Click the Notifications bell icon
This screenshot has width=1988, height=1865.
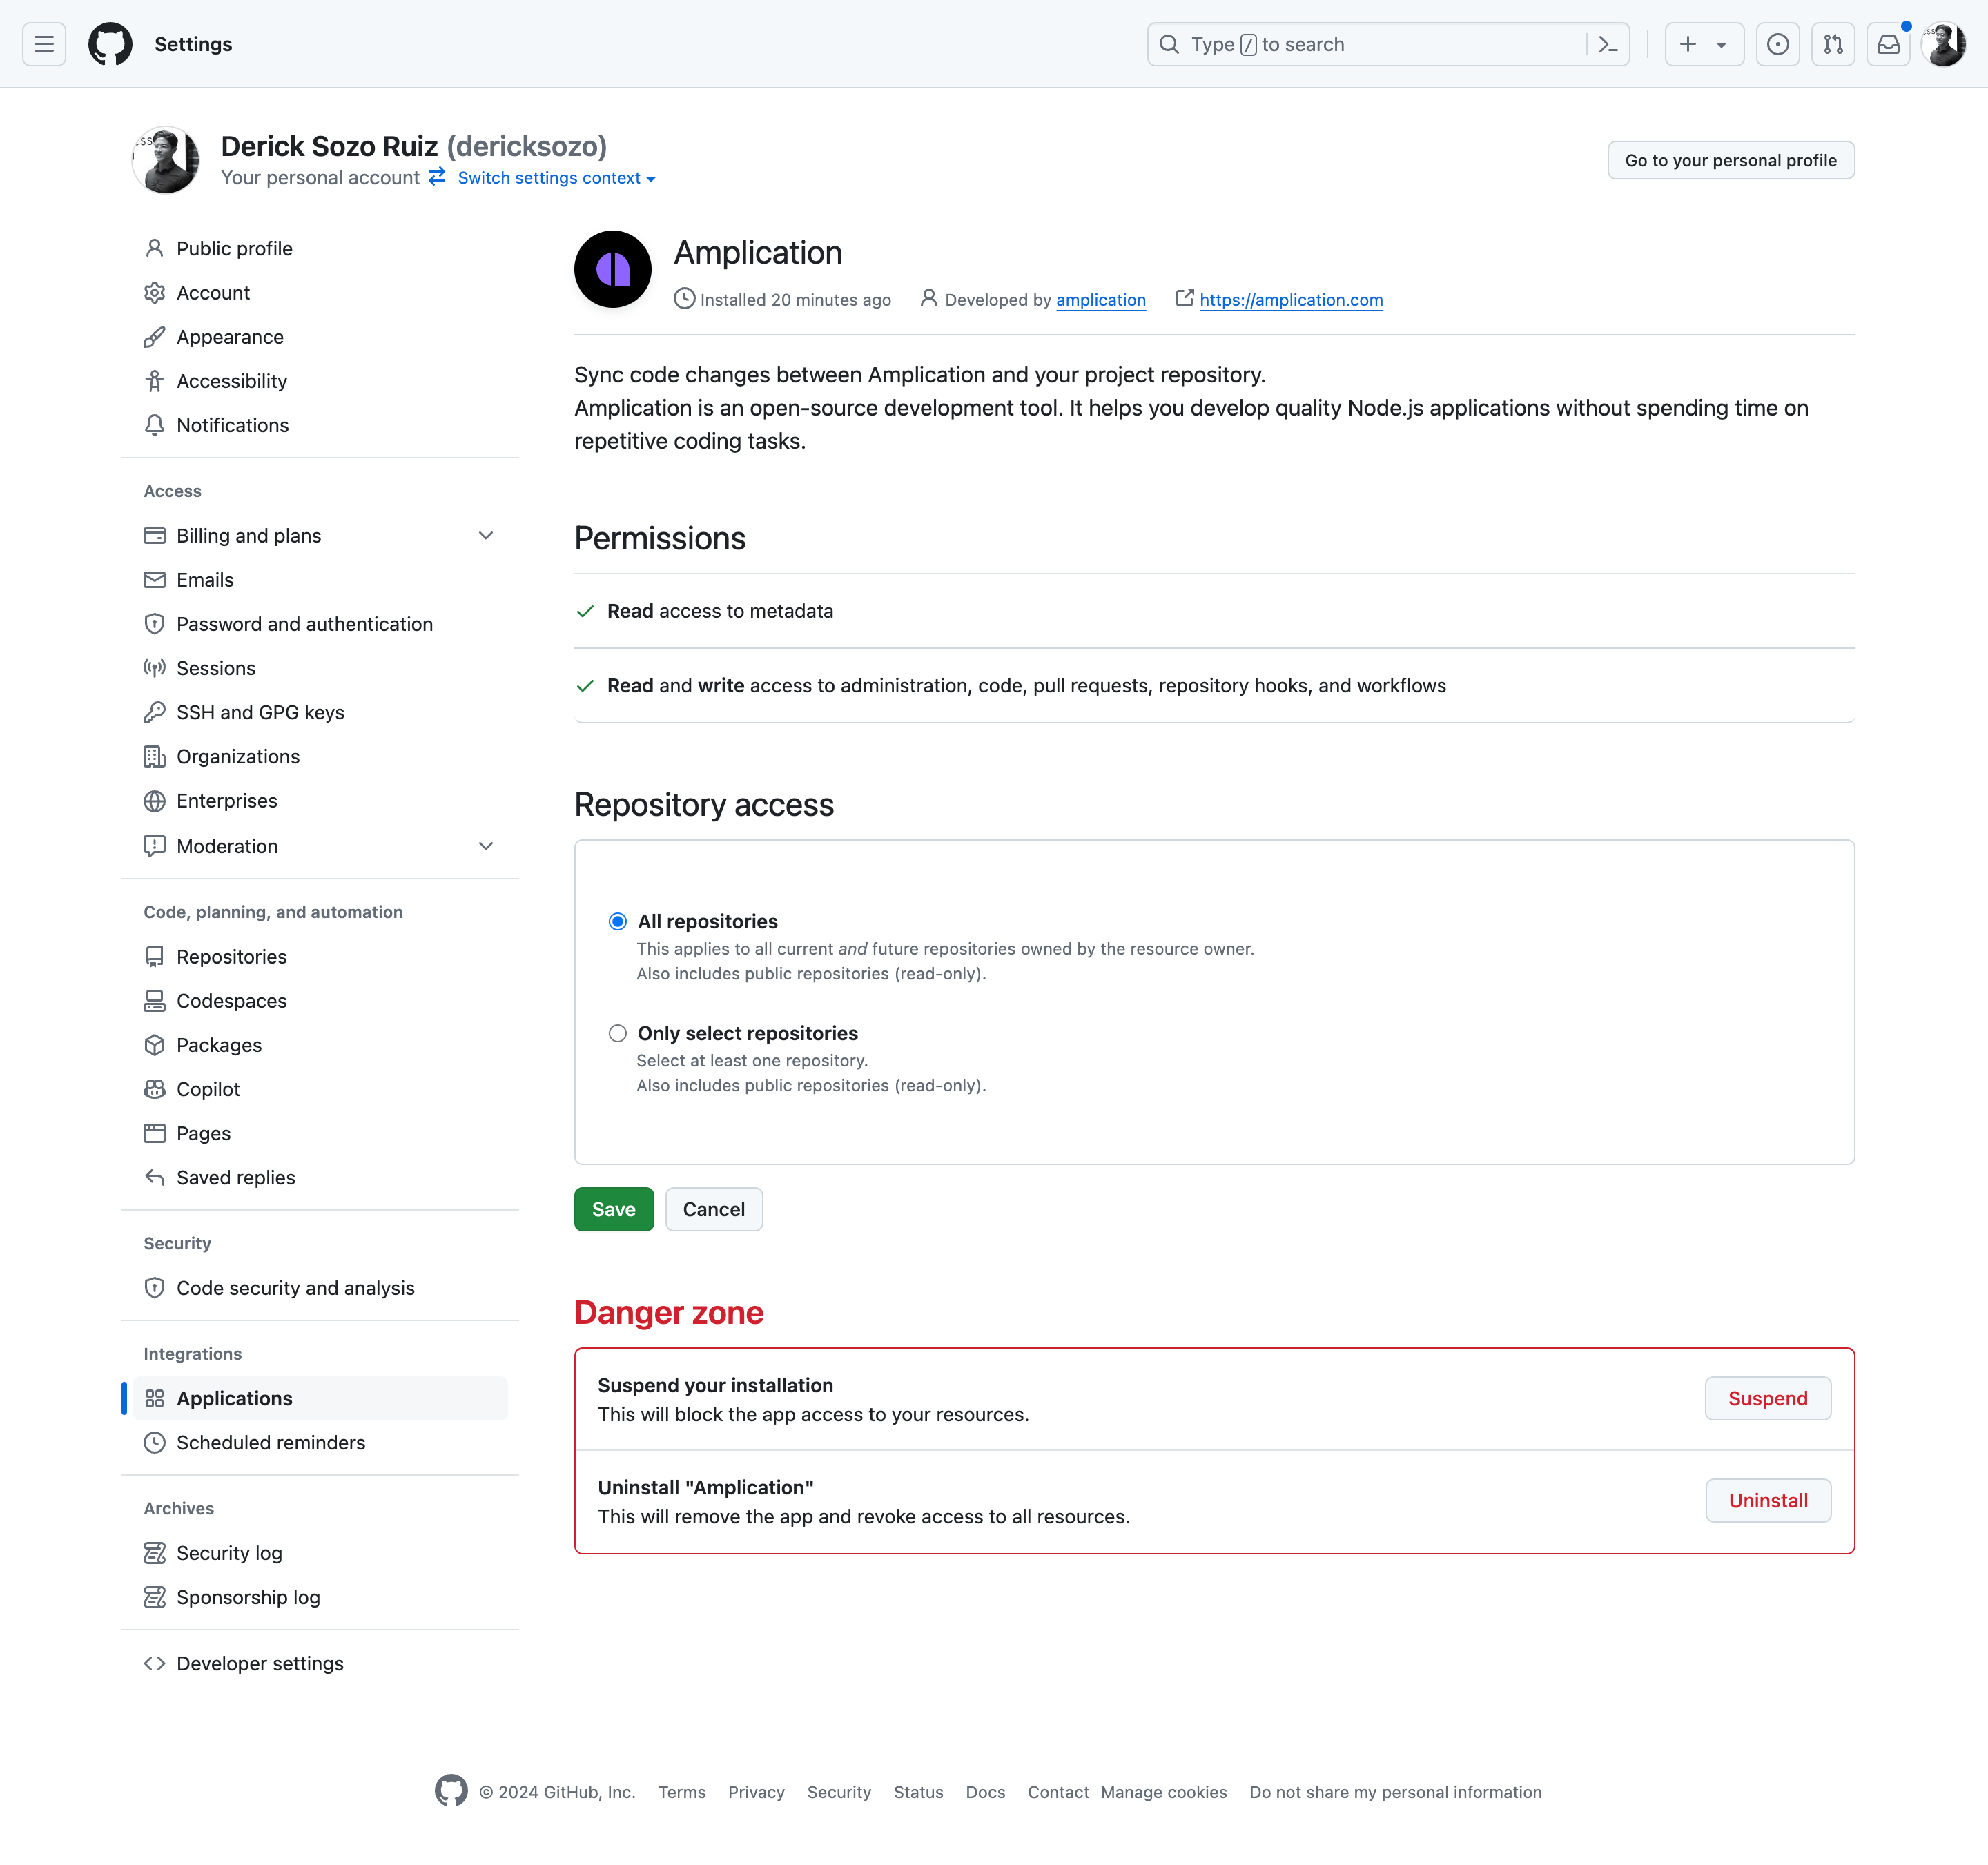pos(154,425)
